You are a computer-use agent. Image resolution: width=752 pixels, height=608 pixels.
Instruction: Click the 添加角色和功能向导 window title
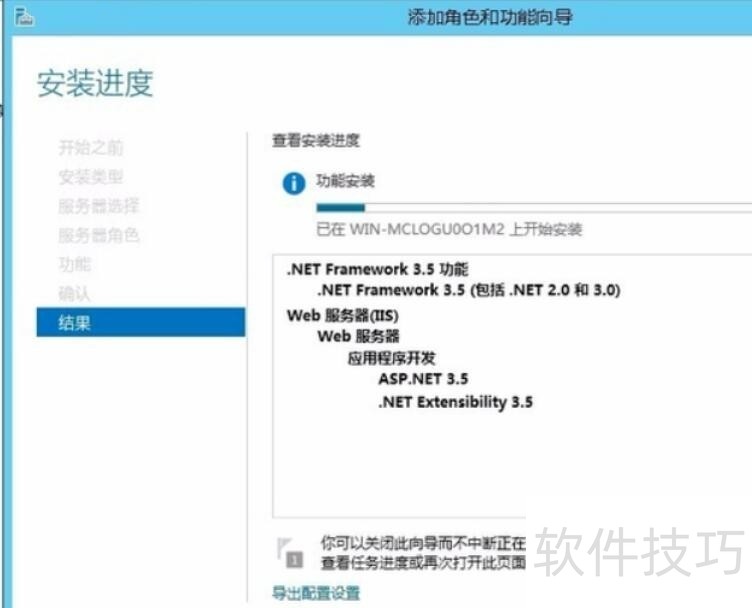[490, 17]
